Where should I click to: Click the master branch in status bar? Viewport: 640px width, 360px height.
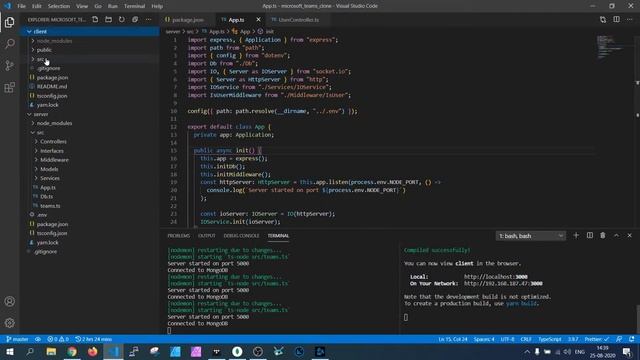17,339
